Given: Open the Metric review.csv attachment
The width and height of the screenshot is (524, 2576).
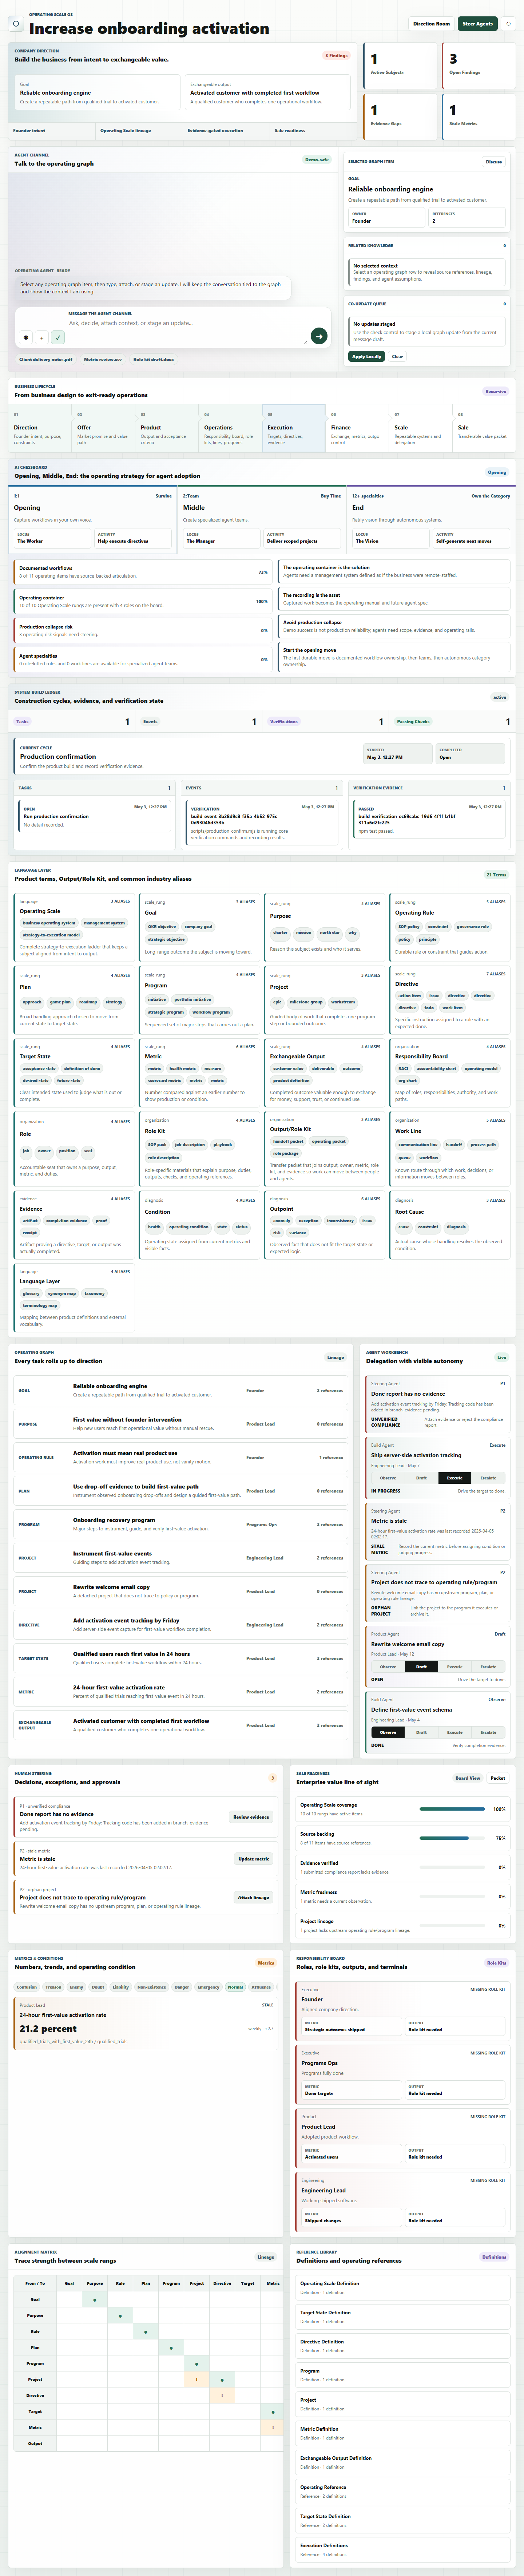Looking at the screenshot, I should (103, 359).
